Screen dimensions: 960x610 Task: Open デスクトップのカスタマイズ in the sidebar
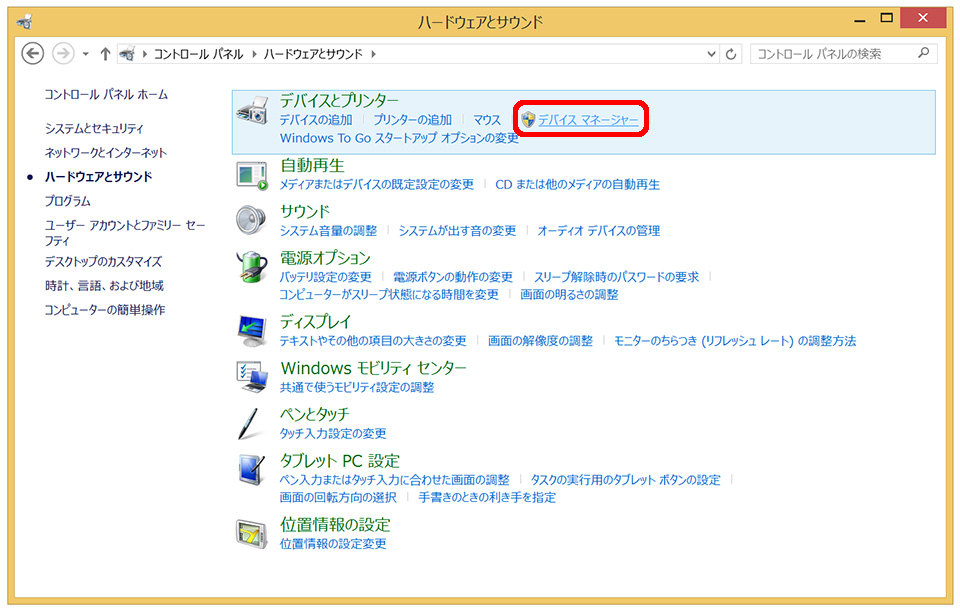pos(103,262)
